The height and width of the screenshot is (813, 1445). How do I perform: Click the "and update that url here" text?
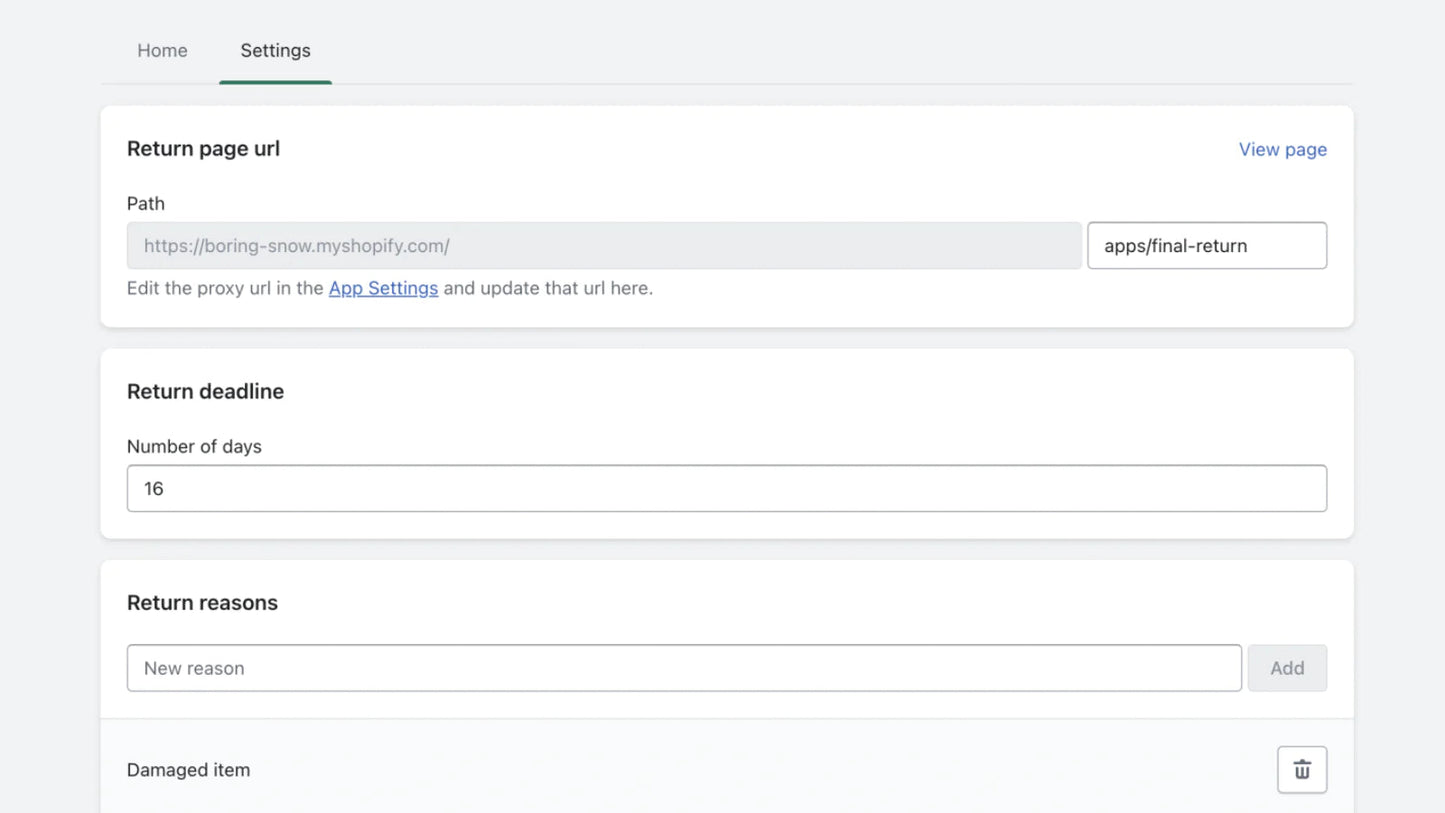click(x=547, y=288)
